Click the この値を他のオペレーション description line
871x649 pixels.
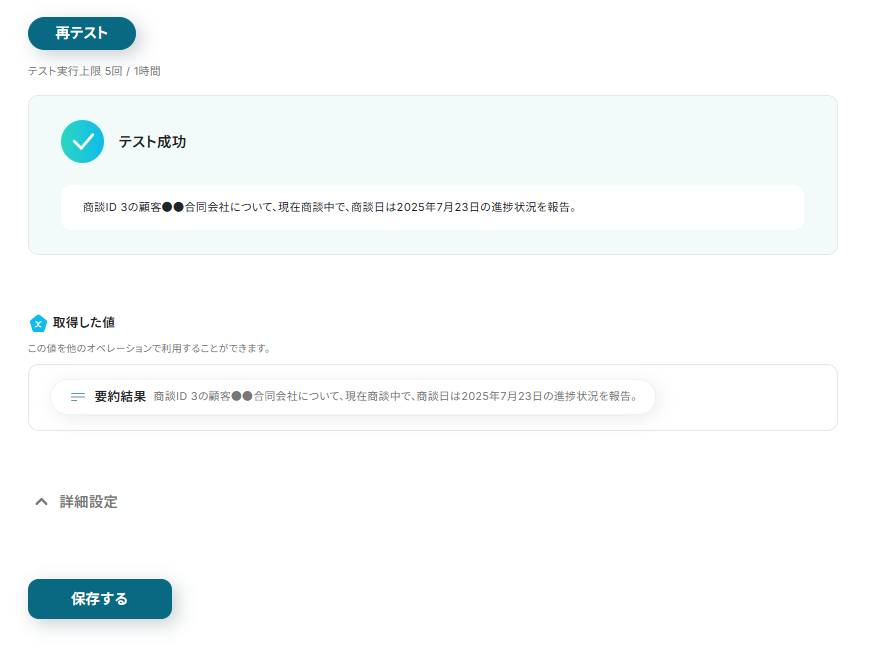(149, 348)
